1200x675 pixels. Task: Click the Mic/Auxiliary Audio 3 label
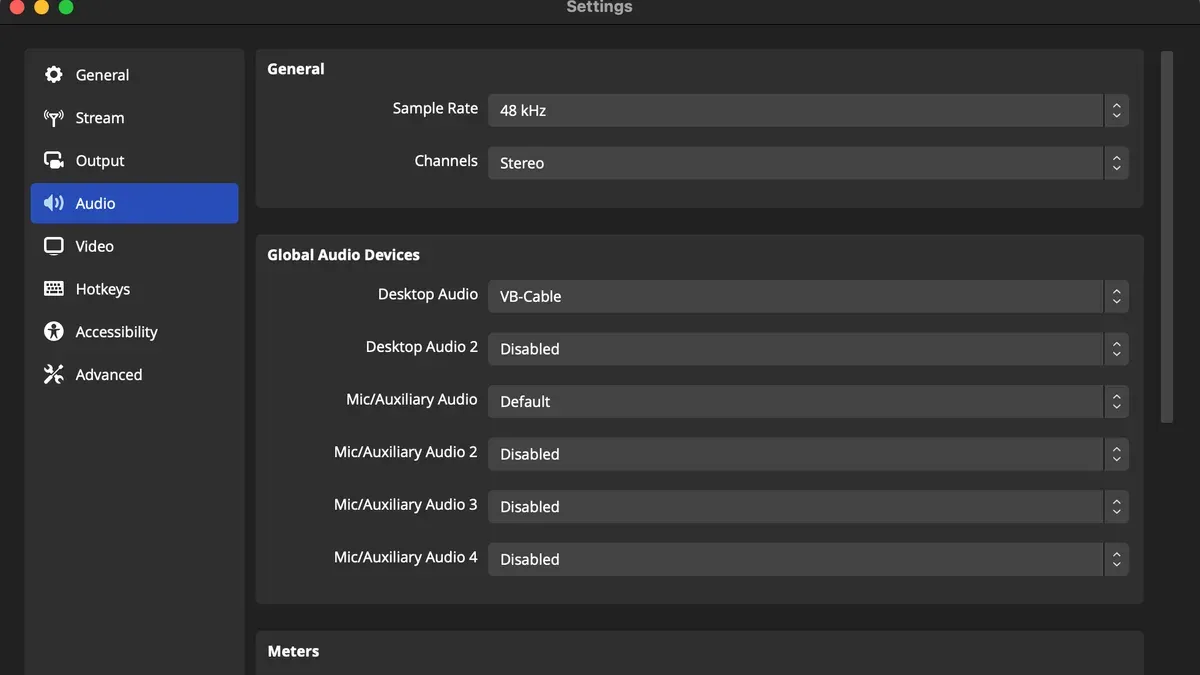406,505
